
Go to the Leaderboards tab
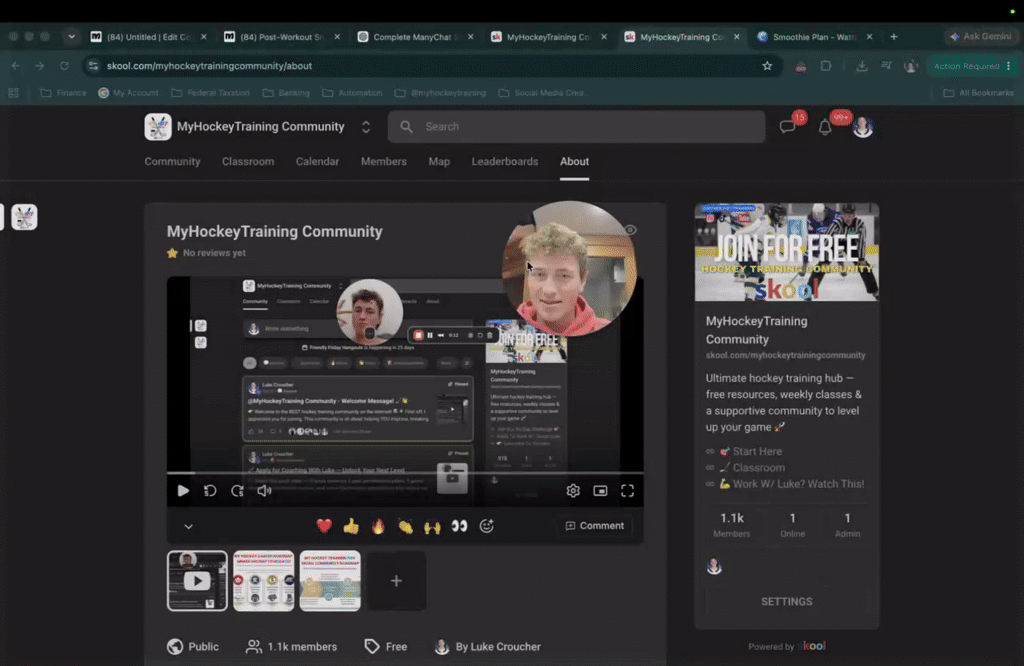coord(505,161)
